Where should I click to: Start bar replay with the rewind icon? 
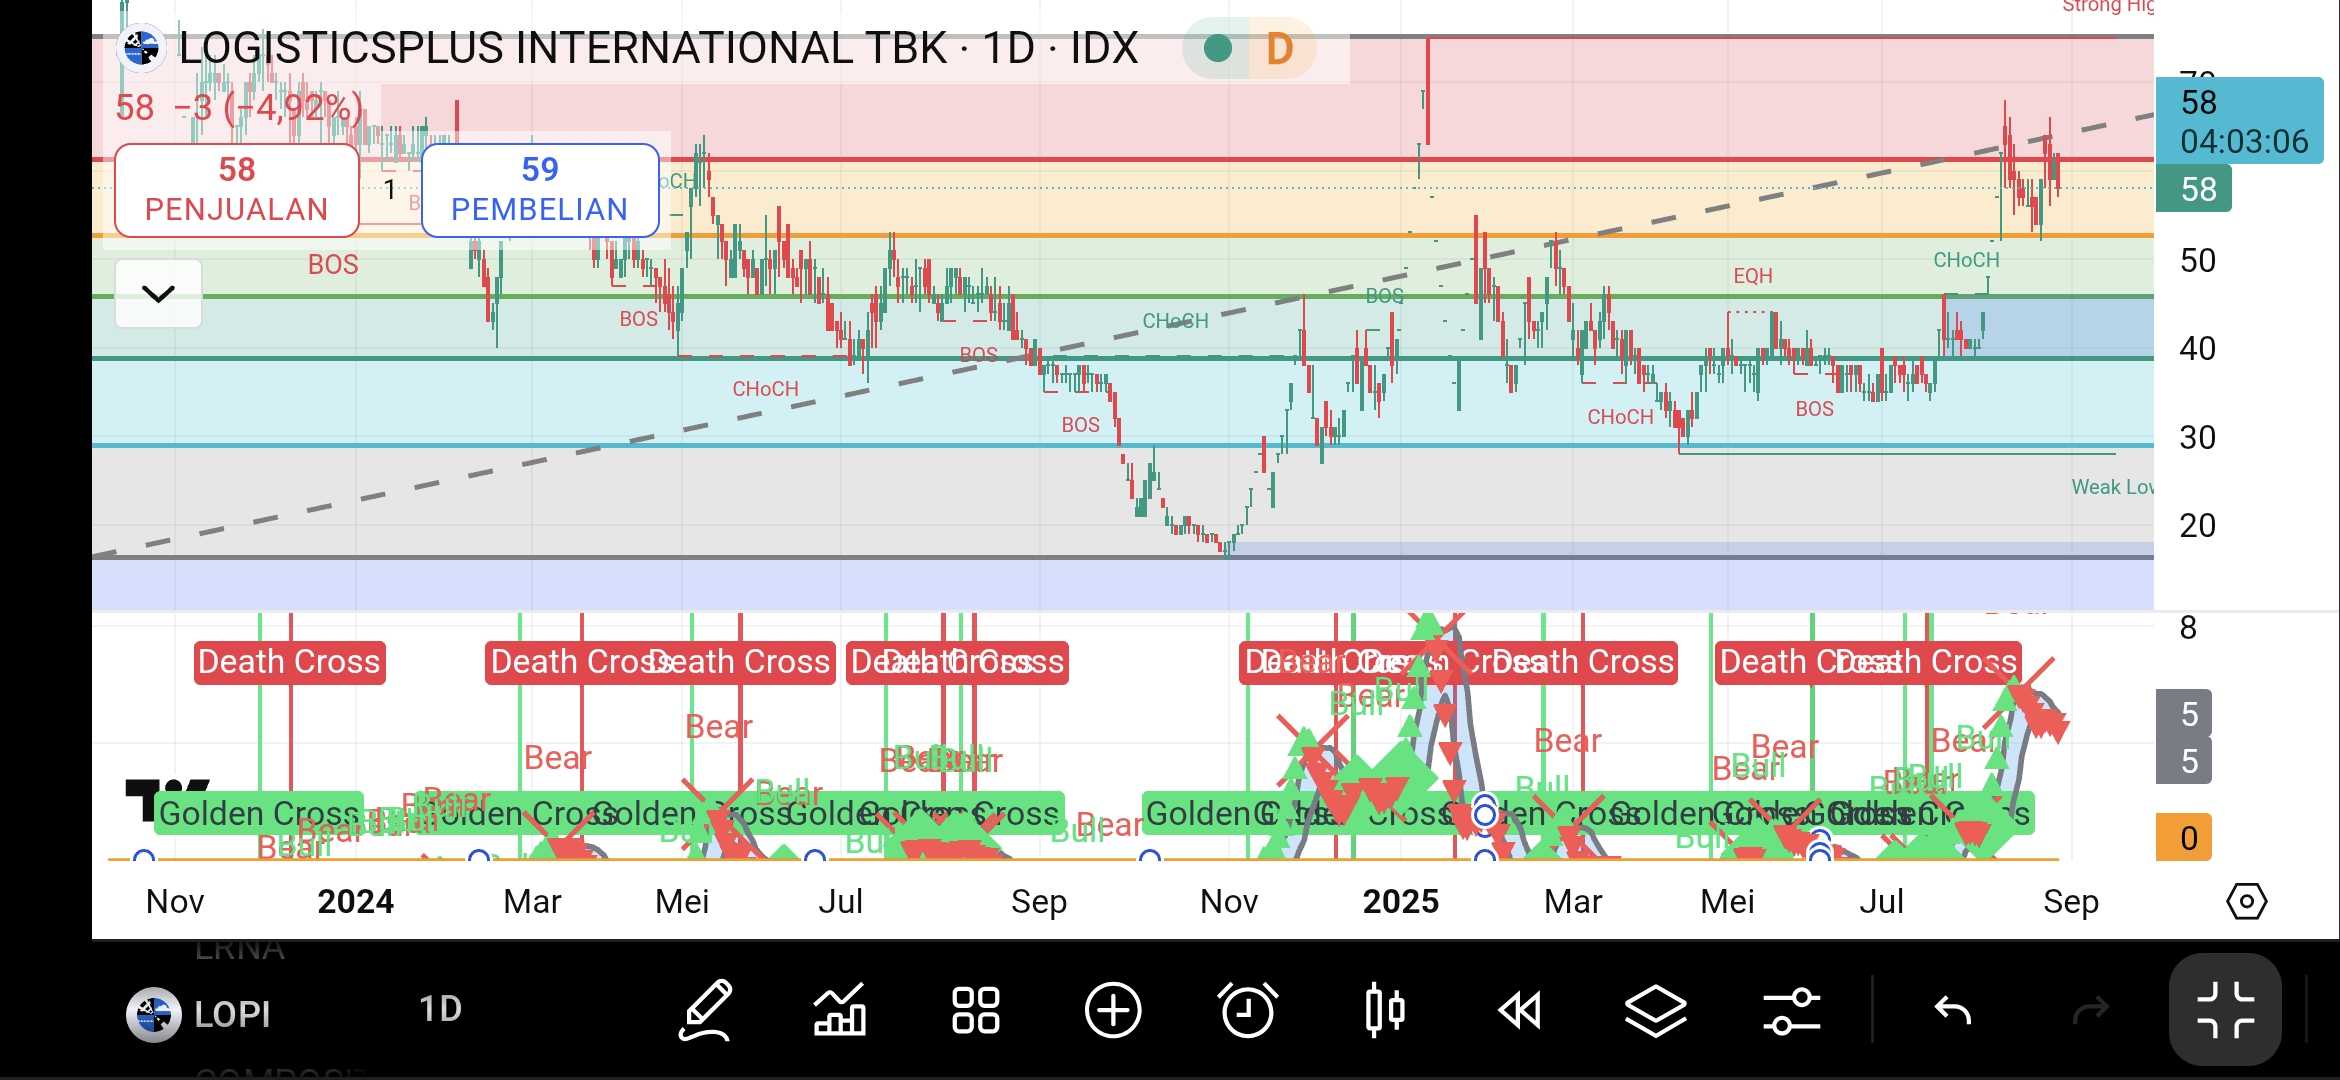coord(1520,1011)
